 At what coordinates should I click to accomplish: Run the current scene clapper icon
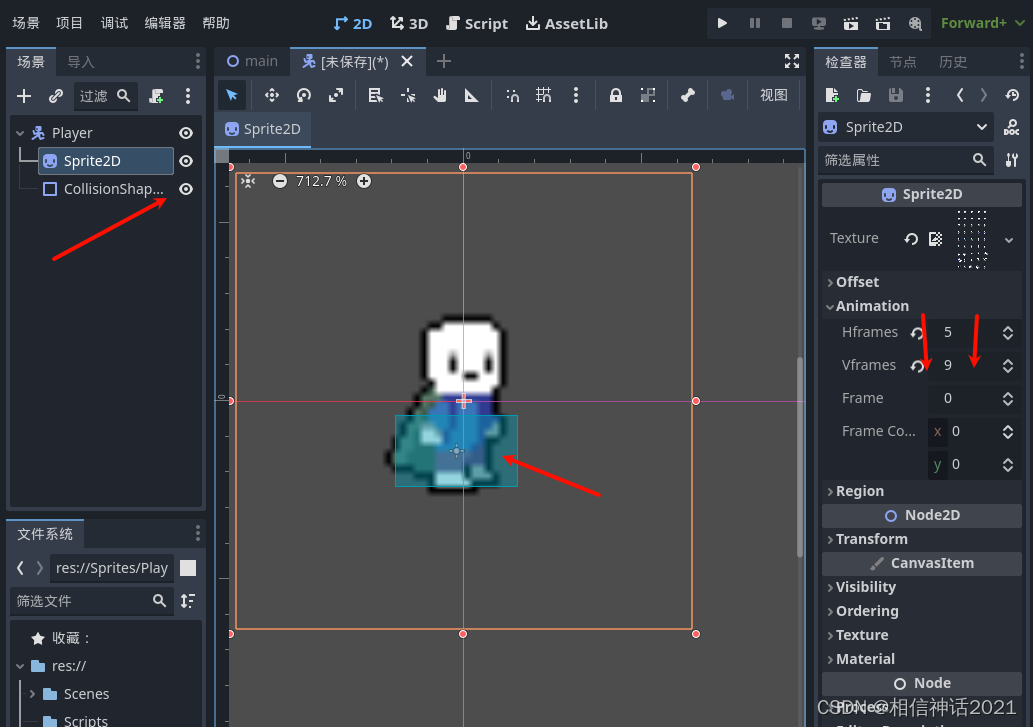pyautogui.click(x=851, y=23)
